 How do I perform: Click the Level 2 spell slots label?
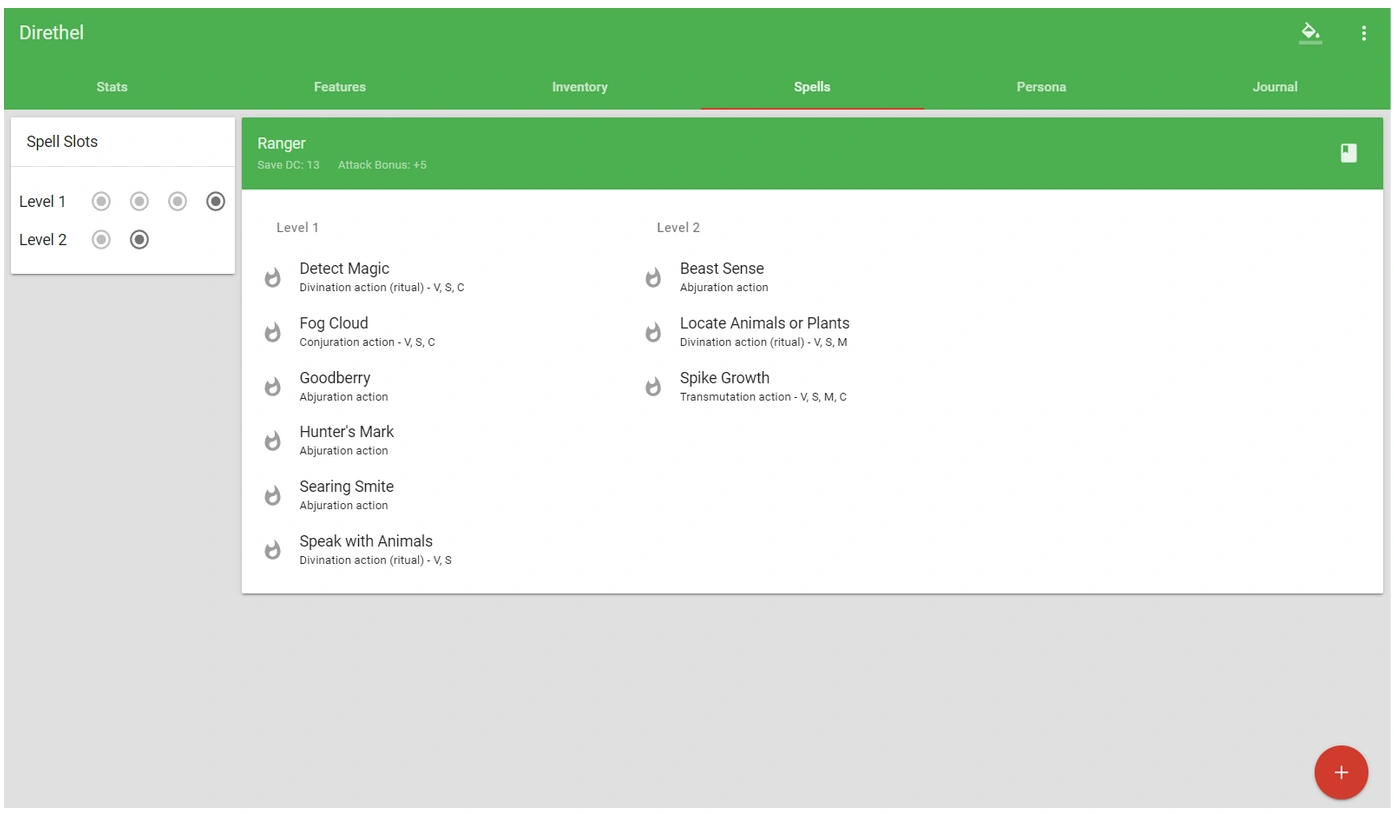click(x=42, y=240)
